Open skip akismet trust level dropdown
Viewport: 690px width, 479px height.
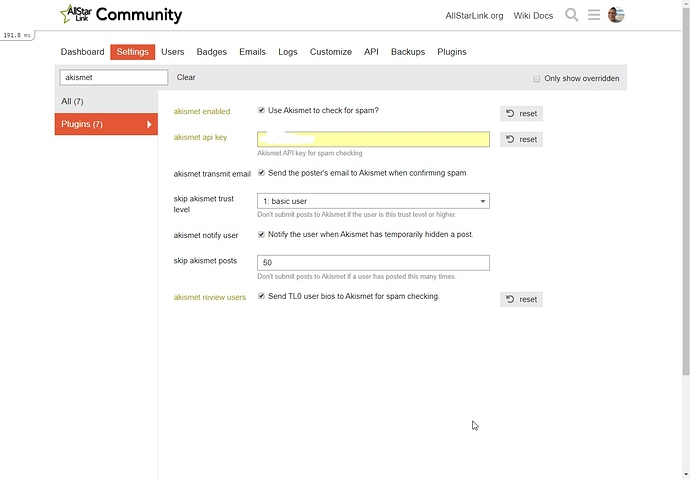click(373, 201)
